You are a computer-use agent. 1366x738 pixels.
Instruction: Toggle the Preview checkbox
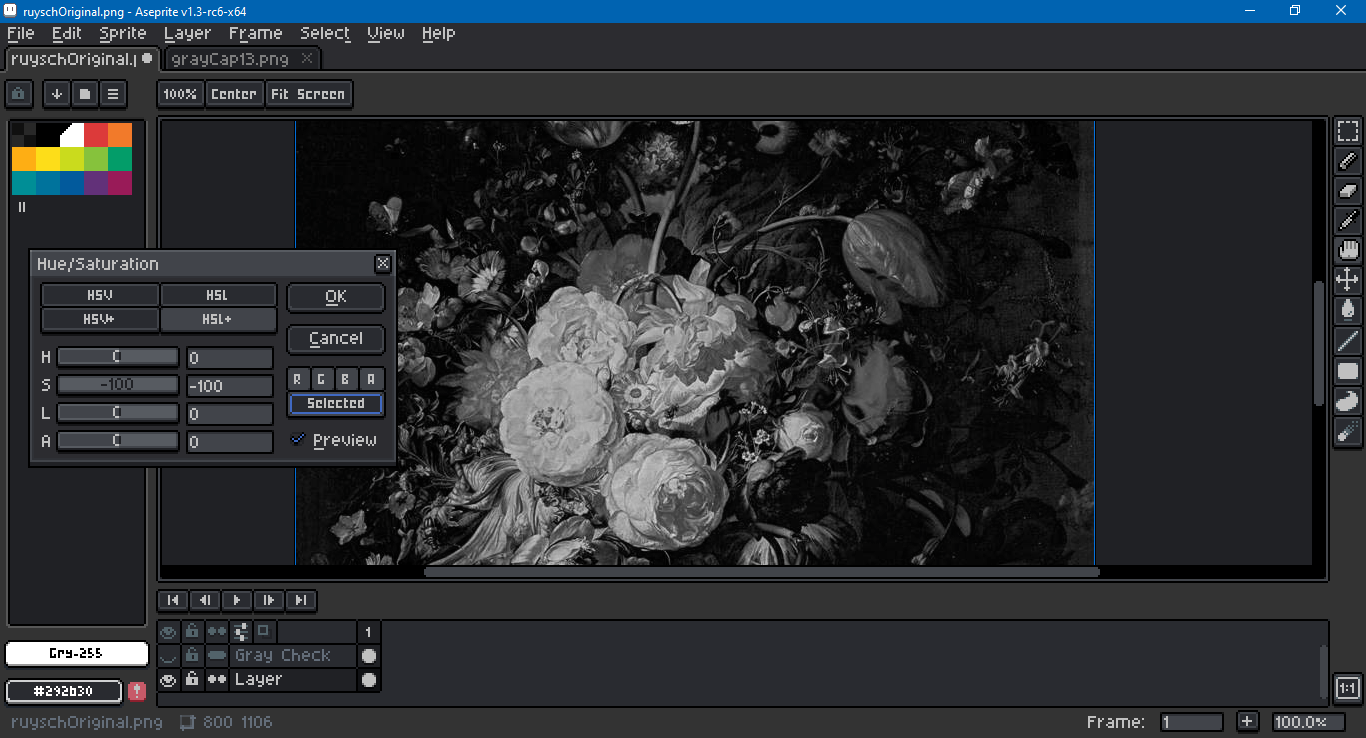tap(298, 439)
